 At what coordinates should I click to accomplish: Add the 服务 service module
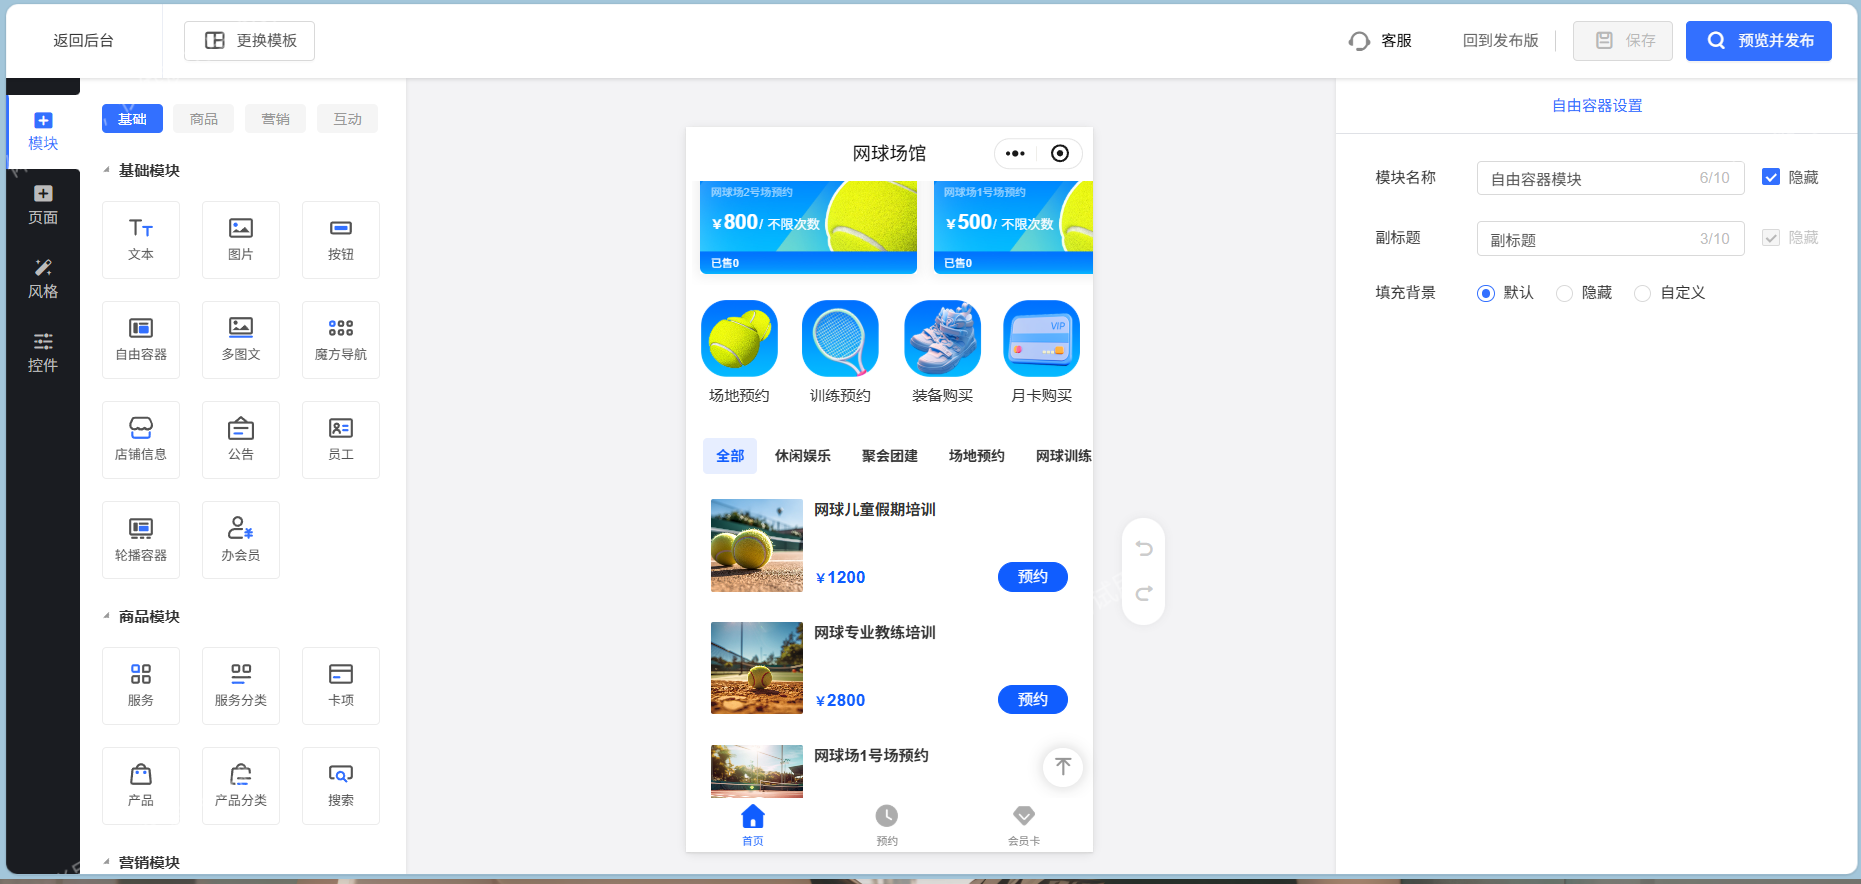141,686
